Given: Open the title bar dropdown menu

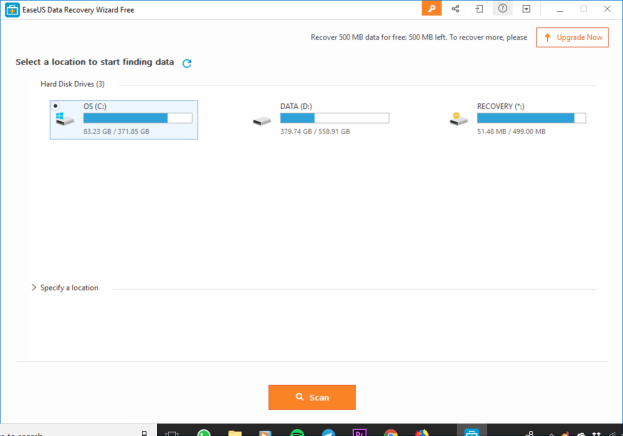Looking at the screenshot, I should tap(525, 8).
